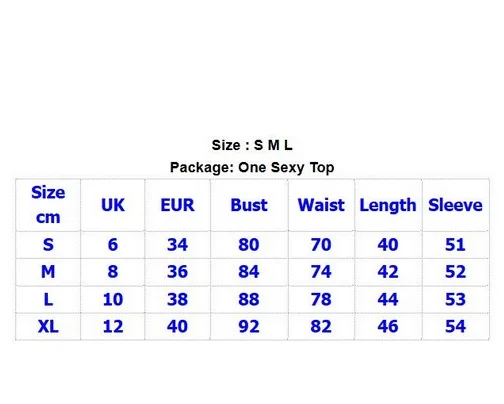The image size is (504, 404).
Task: Select the UK value 12
Action: 113,326
